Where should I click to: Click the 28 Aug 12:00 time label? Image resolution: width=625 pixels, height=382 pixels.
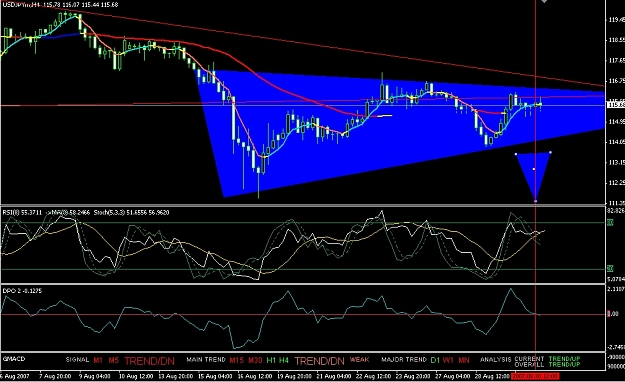(492, 376)
